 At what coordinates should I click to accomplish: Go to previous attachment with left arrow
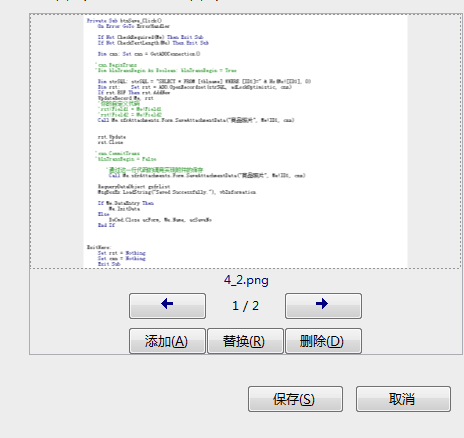(167, 306)
